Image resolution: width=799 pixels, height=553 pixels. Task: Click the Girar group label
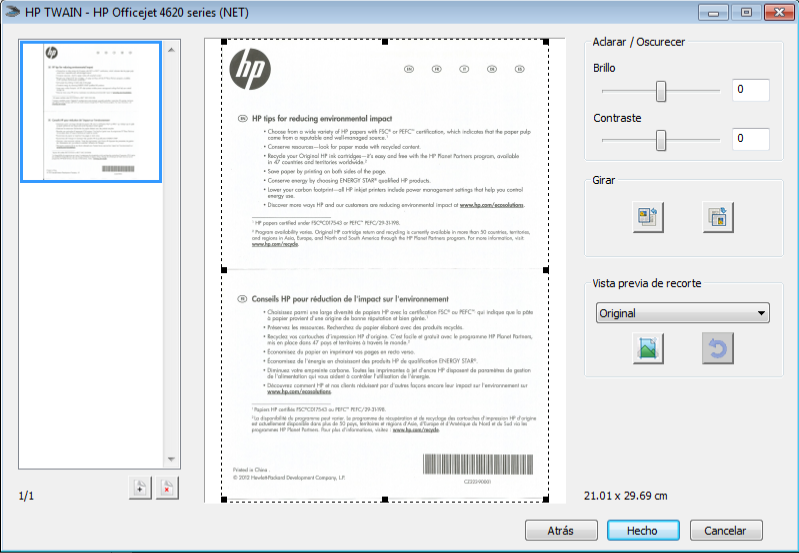coord(603,180)
